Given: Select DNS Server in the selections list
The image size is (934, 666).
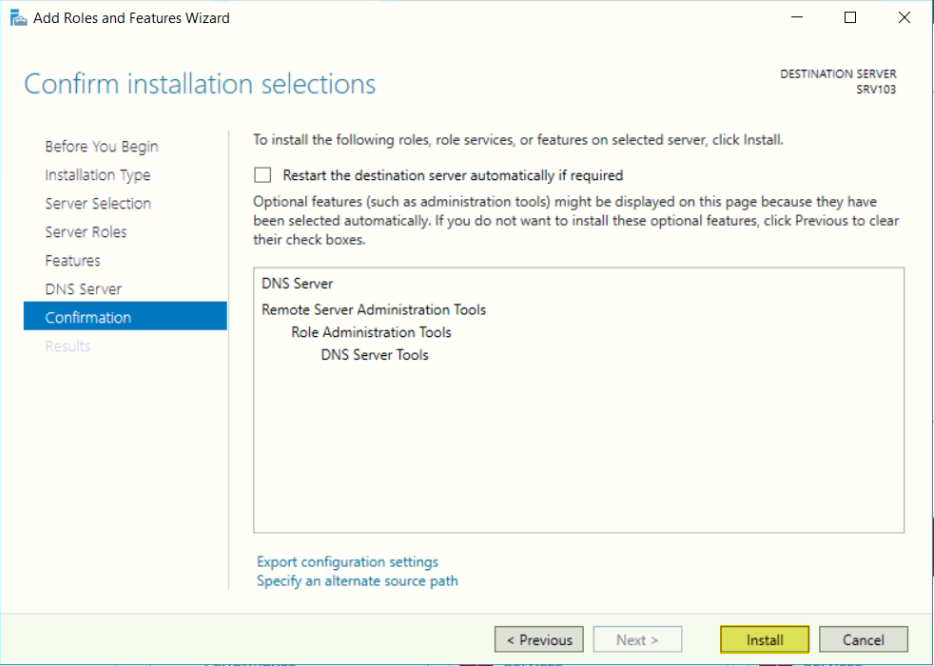Looking at the screenshot, I should [x=297, y=284].
